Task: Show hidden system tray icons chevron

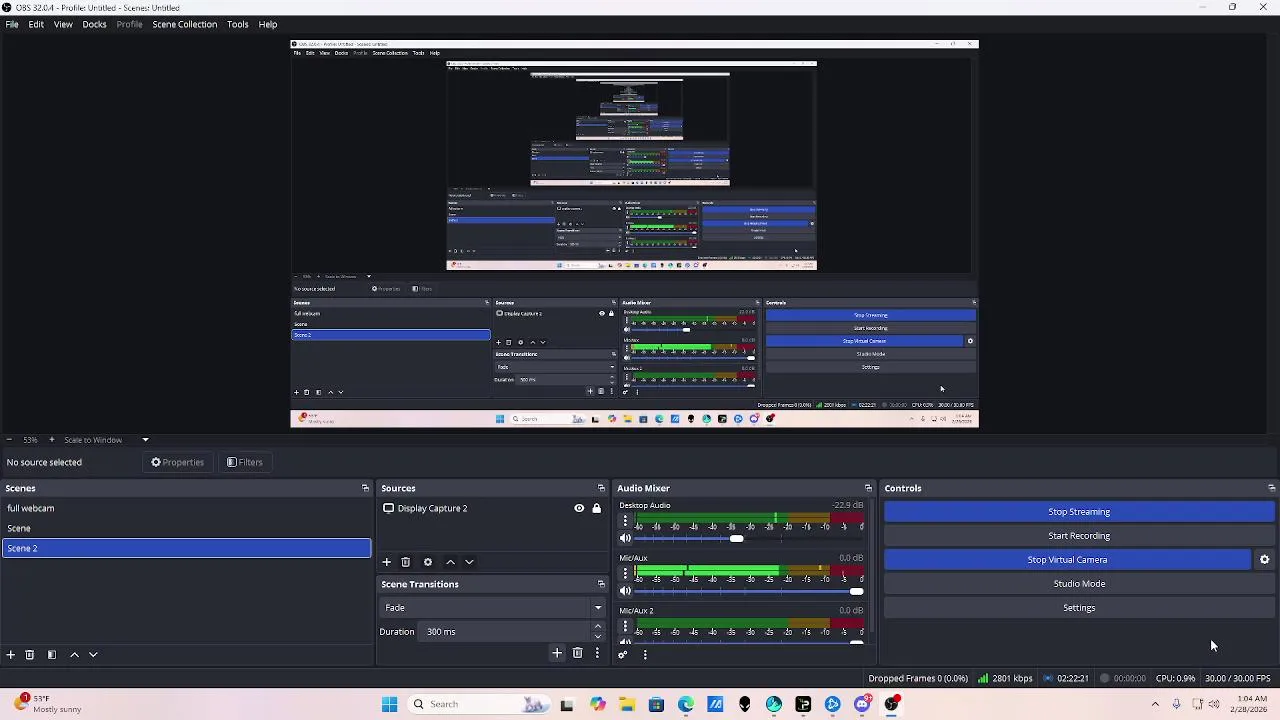Action: [x=1155, y=704]
